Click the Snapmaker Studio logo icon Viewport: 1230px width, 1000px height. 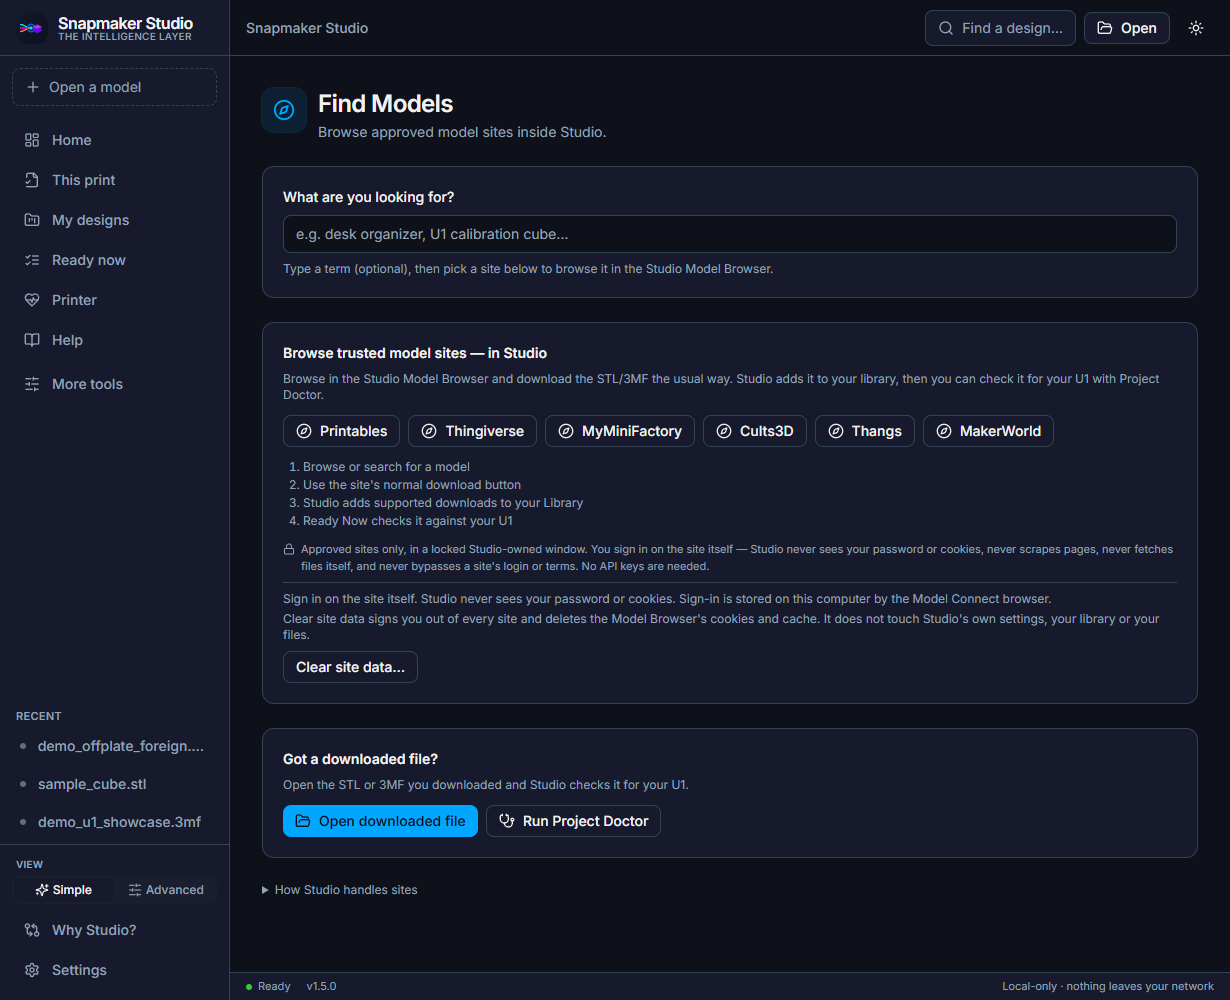pyautogui.click(x=31, y=28)
